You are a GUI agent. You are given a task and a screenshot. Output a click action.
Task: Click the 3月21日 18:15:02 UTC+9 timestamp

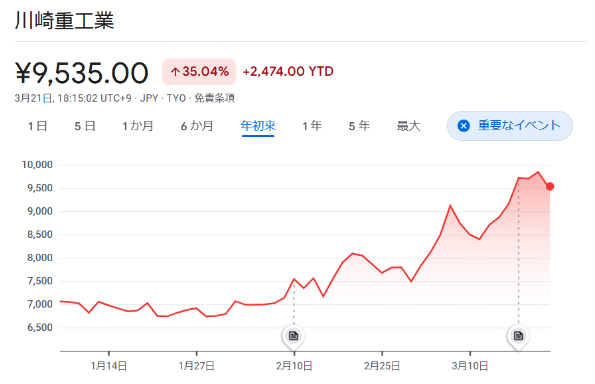[x=73, y=98]
